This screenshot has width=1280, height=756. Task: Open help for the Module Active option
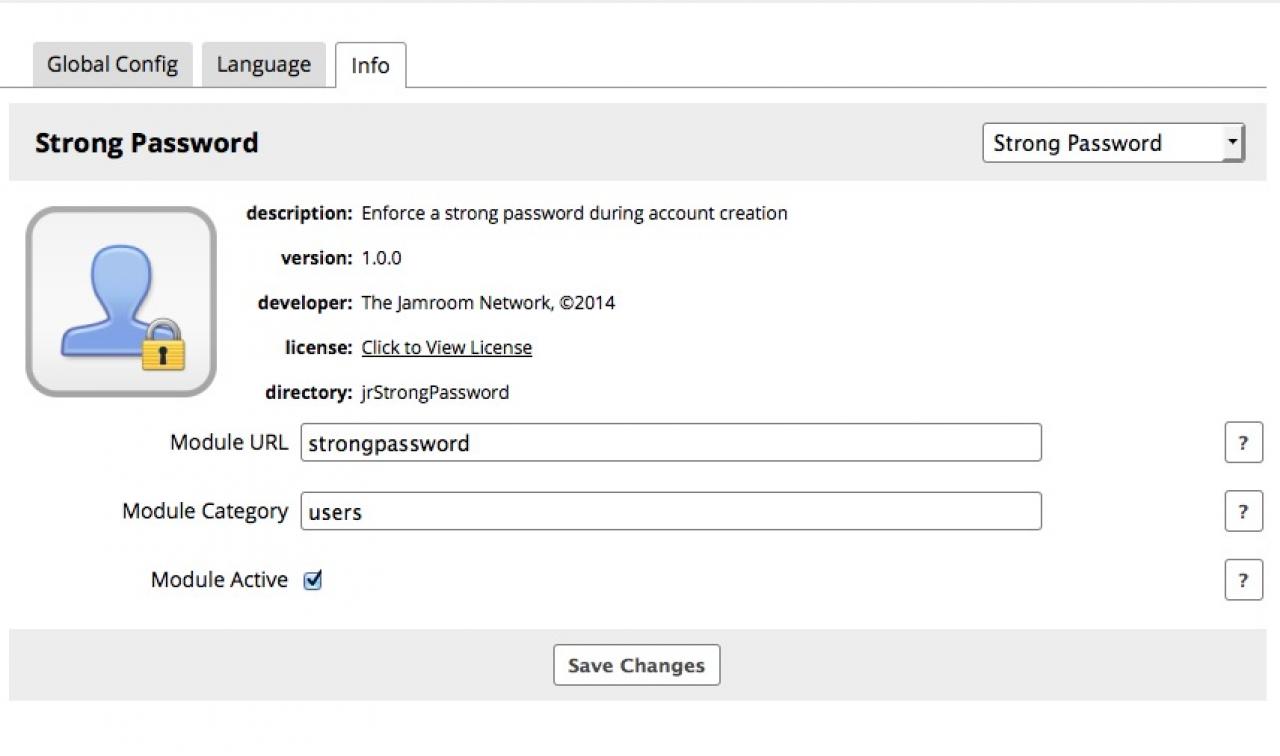1243,580
